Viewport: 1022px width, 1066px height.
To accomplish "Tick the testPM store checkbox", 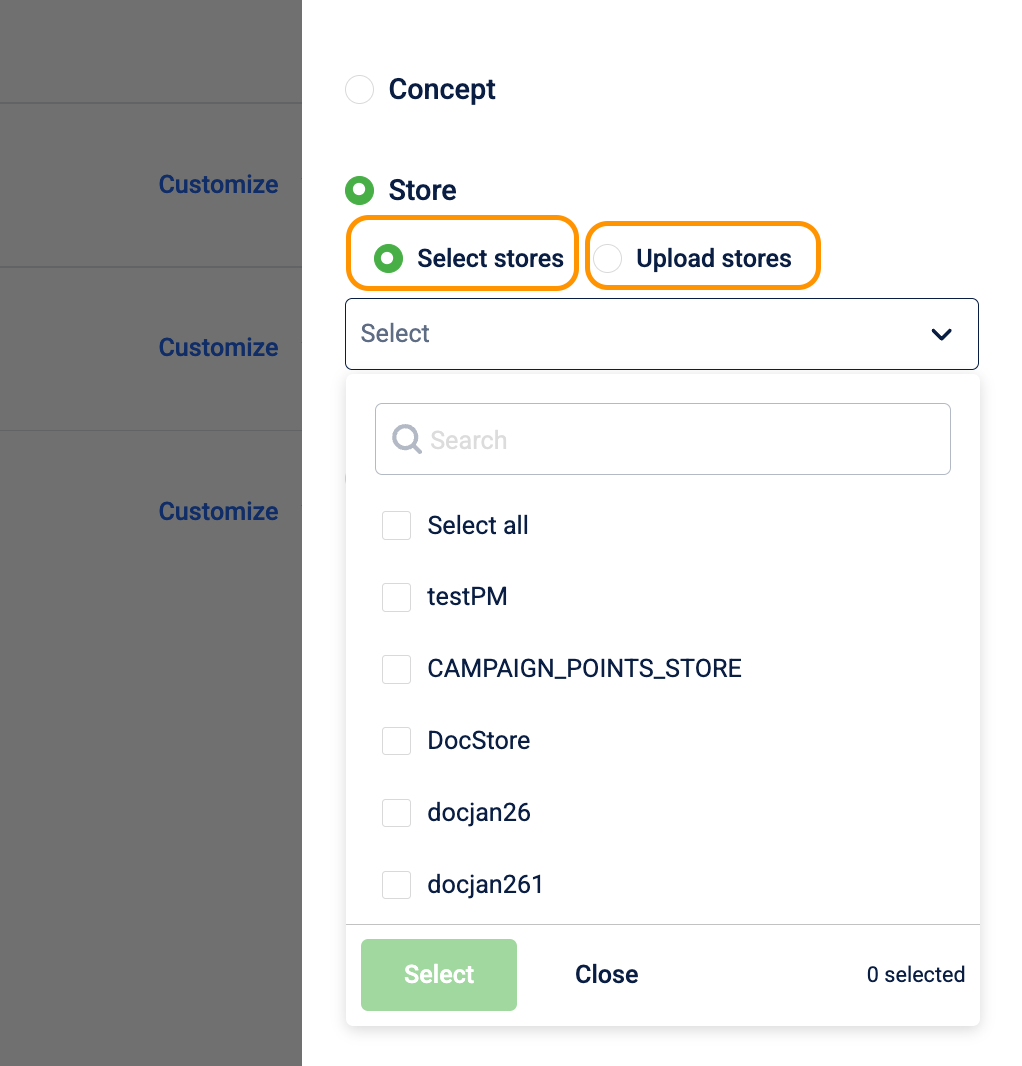I will click(397, 598).
